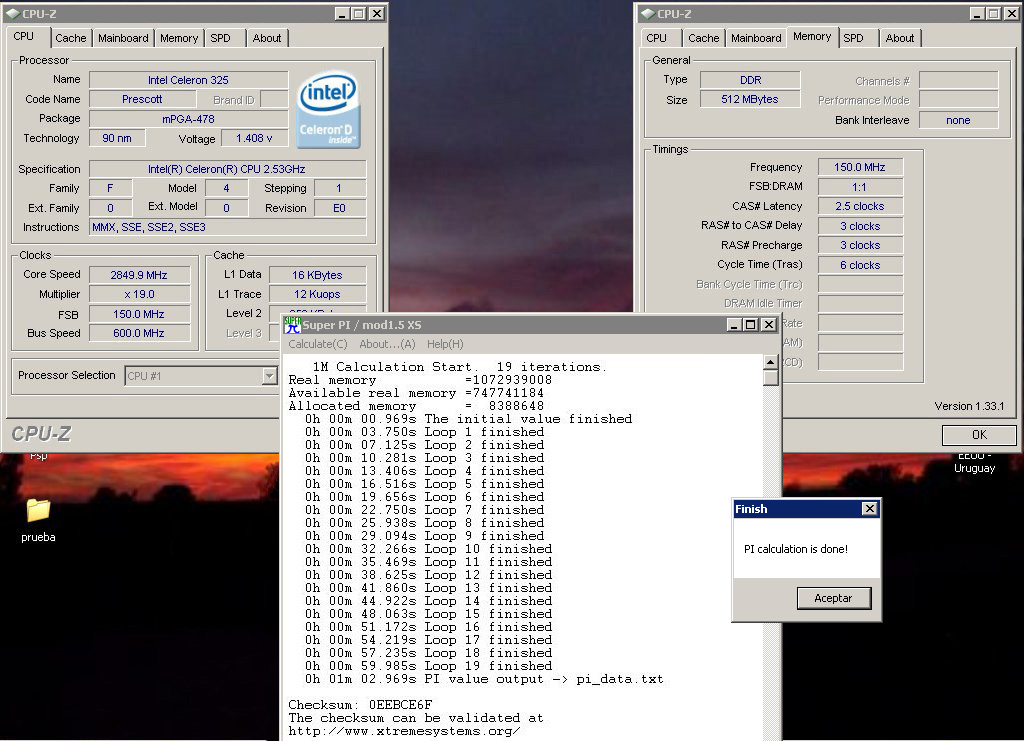This screenshot has width=1024, height=741.
Task: Click the memory Type value DDR
Action: click(x=750, y=80)
